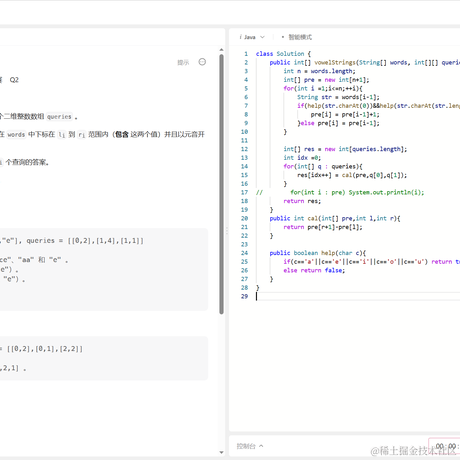Click '}else pre[i] = pre[i-1];' line
The image size is (460, 460).
point(338,123)
